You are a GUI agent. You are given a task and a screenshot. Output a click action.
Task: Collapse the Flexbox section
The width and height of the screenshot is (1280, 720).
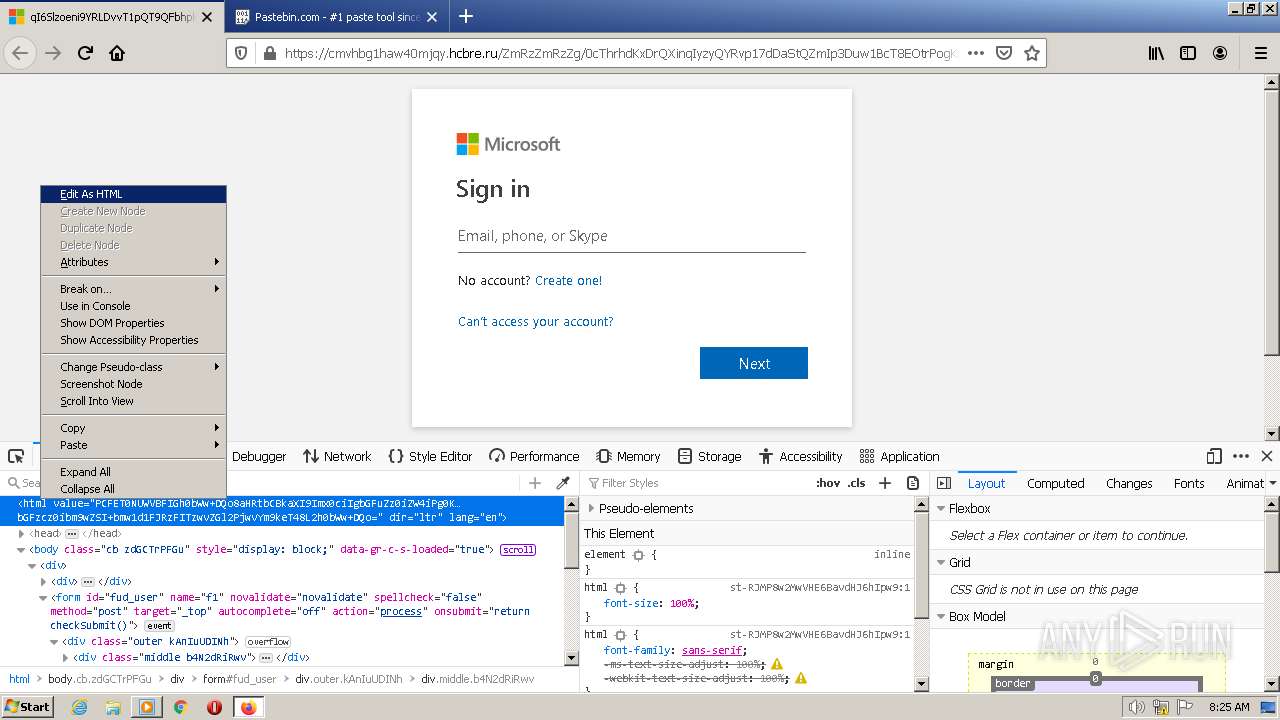pyautogui.click(x=940, y=508)
